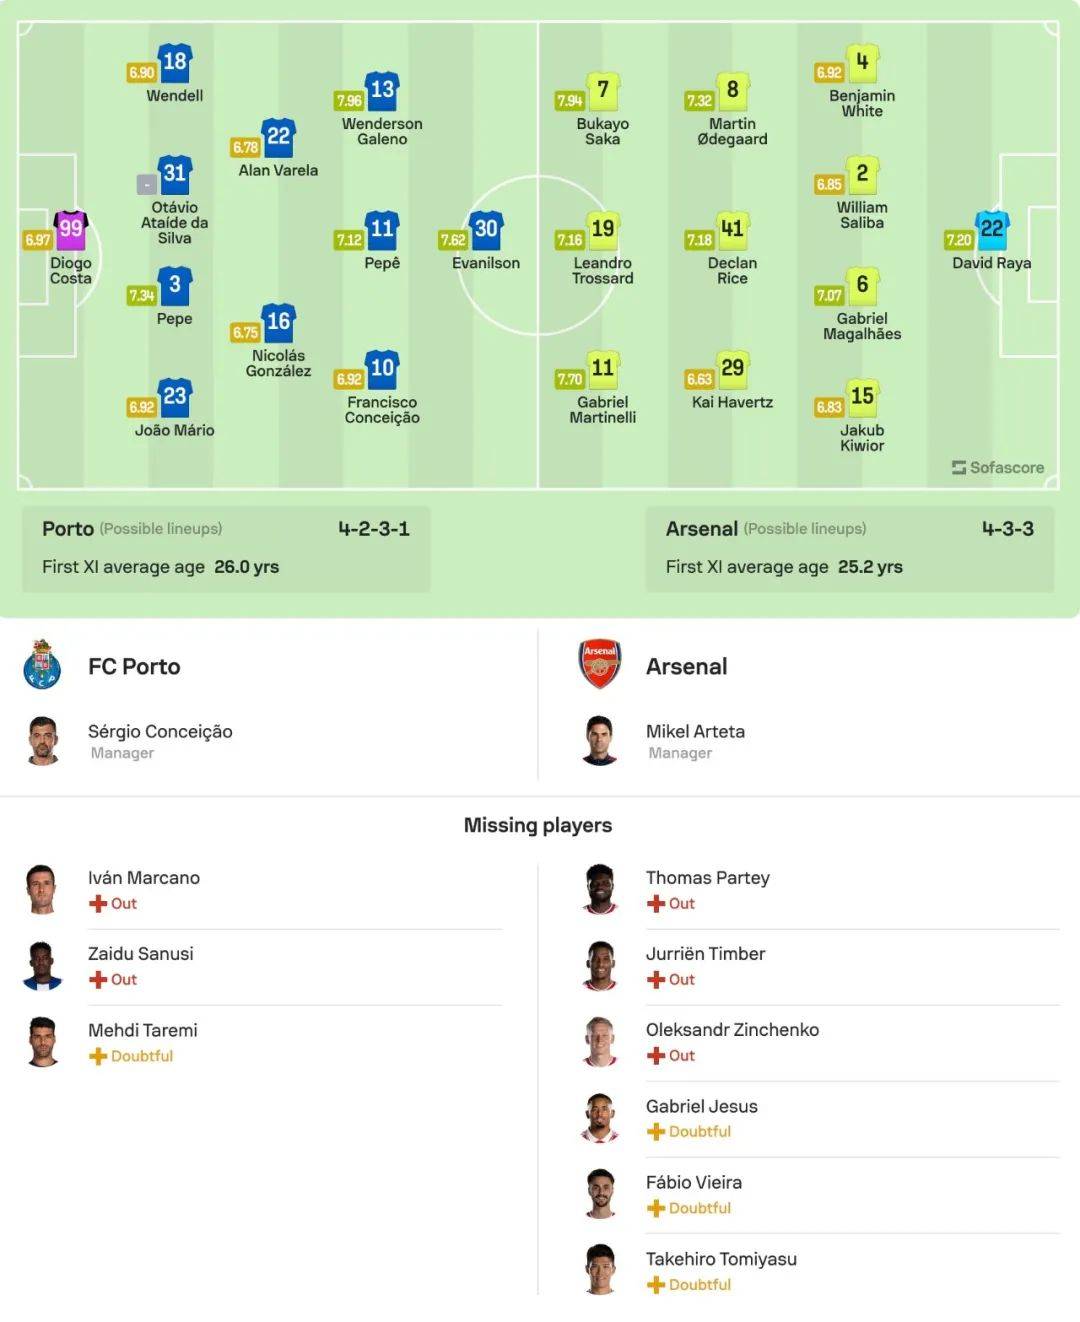
Task: Open Mikel Arteta manager profile photo
Action: 600,740
